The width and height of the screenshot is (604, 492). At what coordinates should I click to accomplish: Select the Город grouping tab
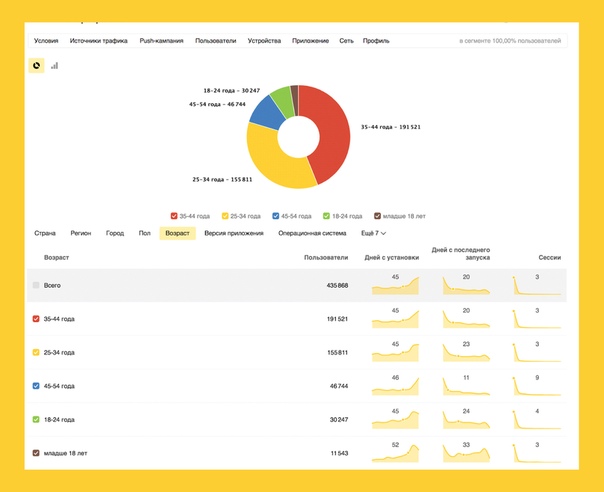115,233
